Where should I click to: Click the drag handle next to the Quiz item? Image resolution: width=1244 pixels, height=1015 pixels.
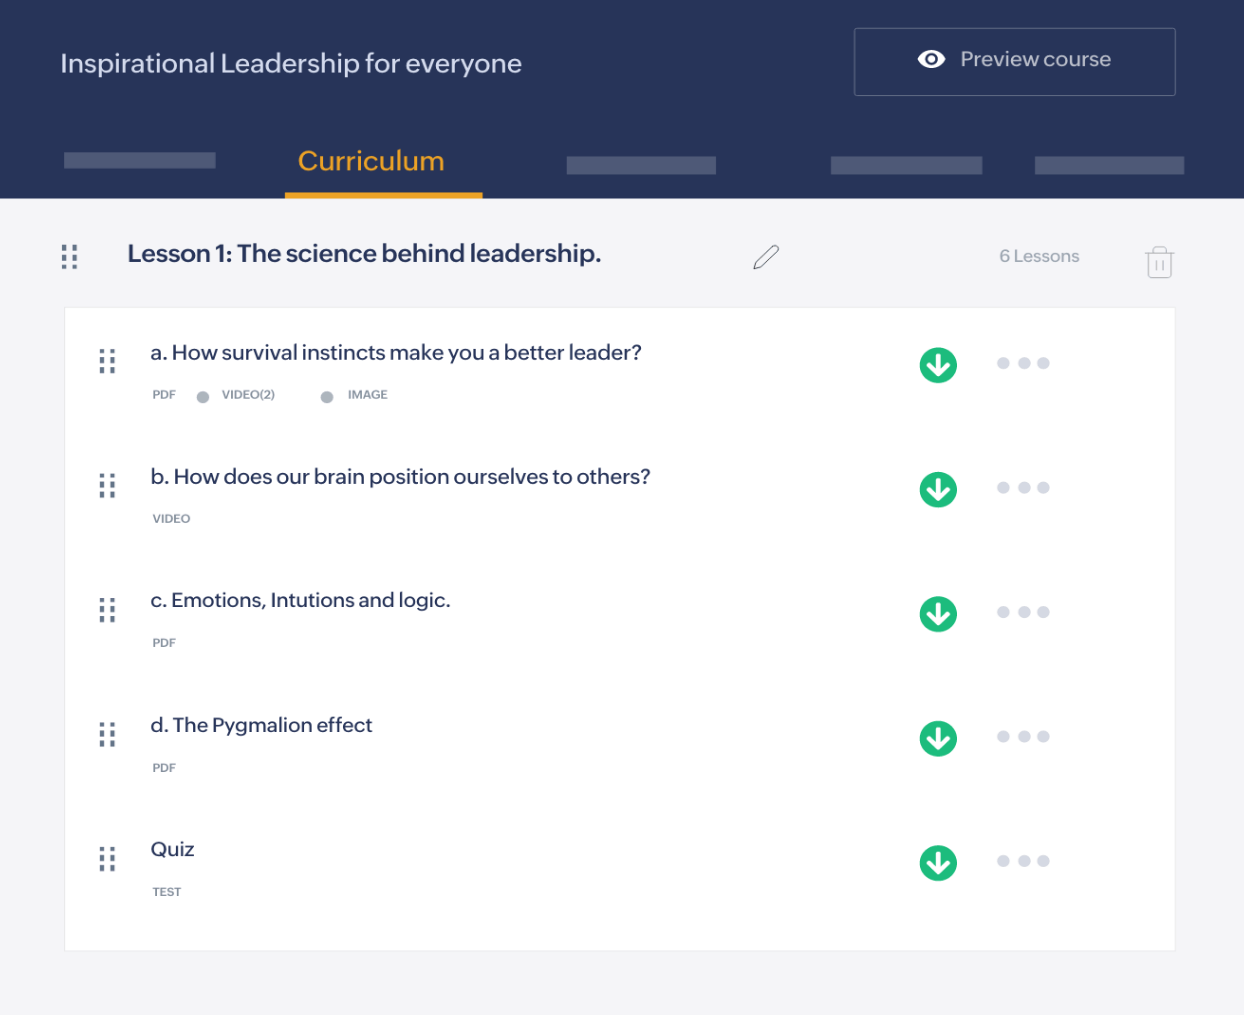click(x=107, y=859)
